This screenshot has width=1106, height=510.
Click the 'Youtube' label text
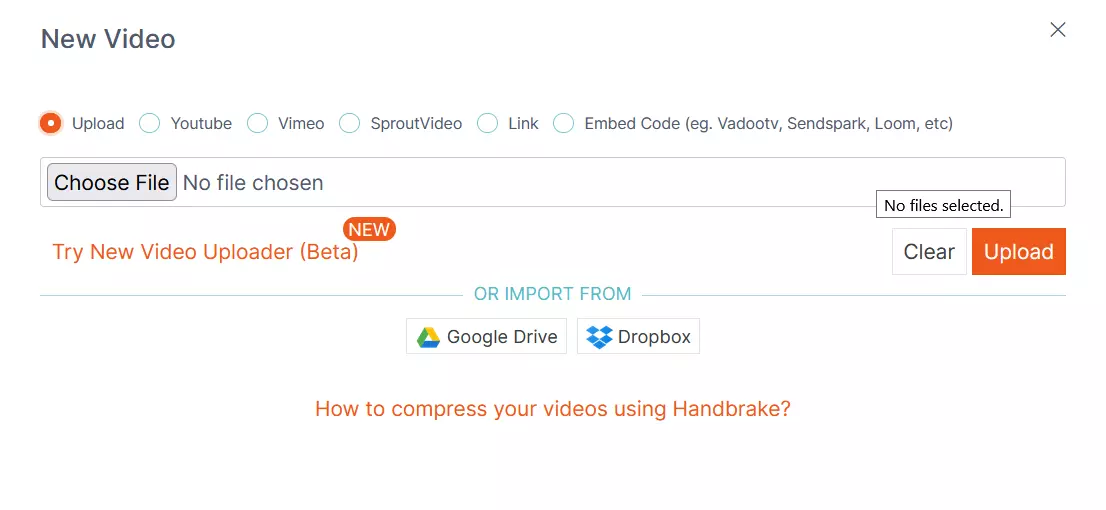pos(201,124)
